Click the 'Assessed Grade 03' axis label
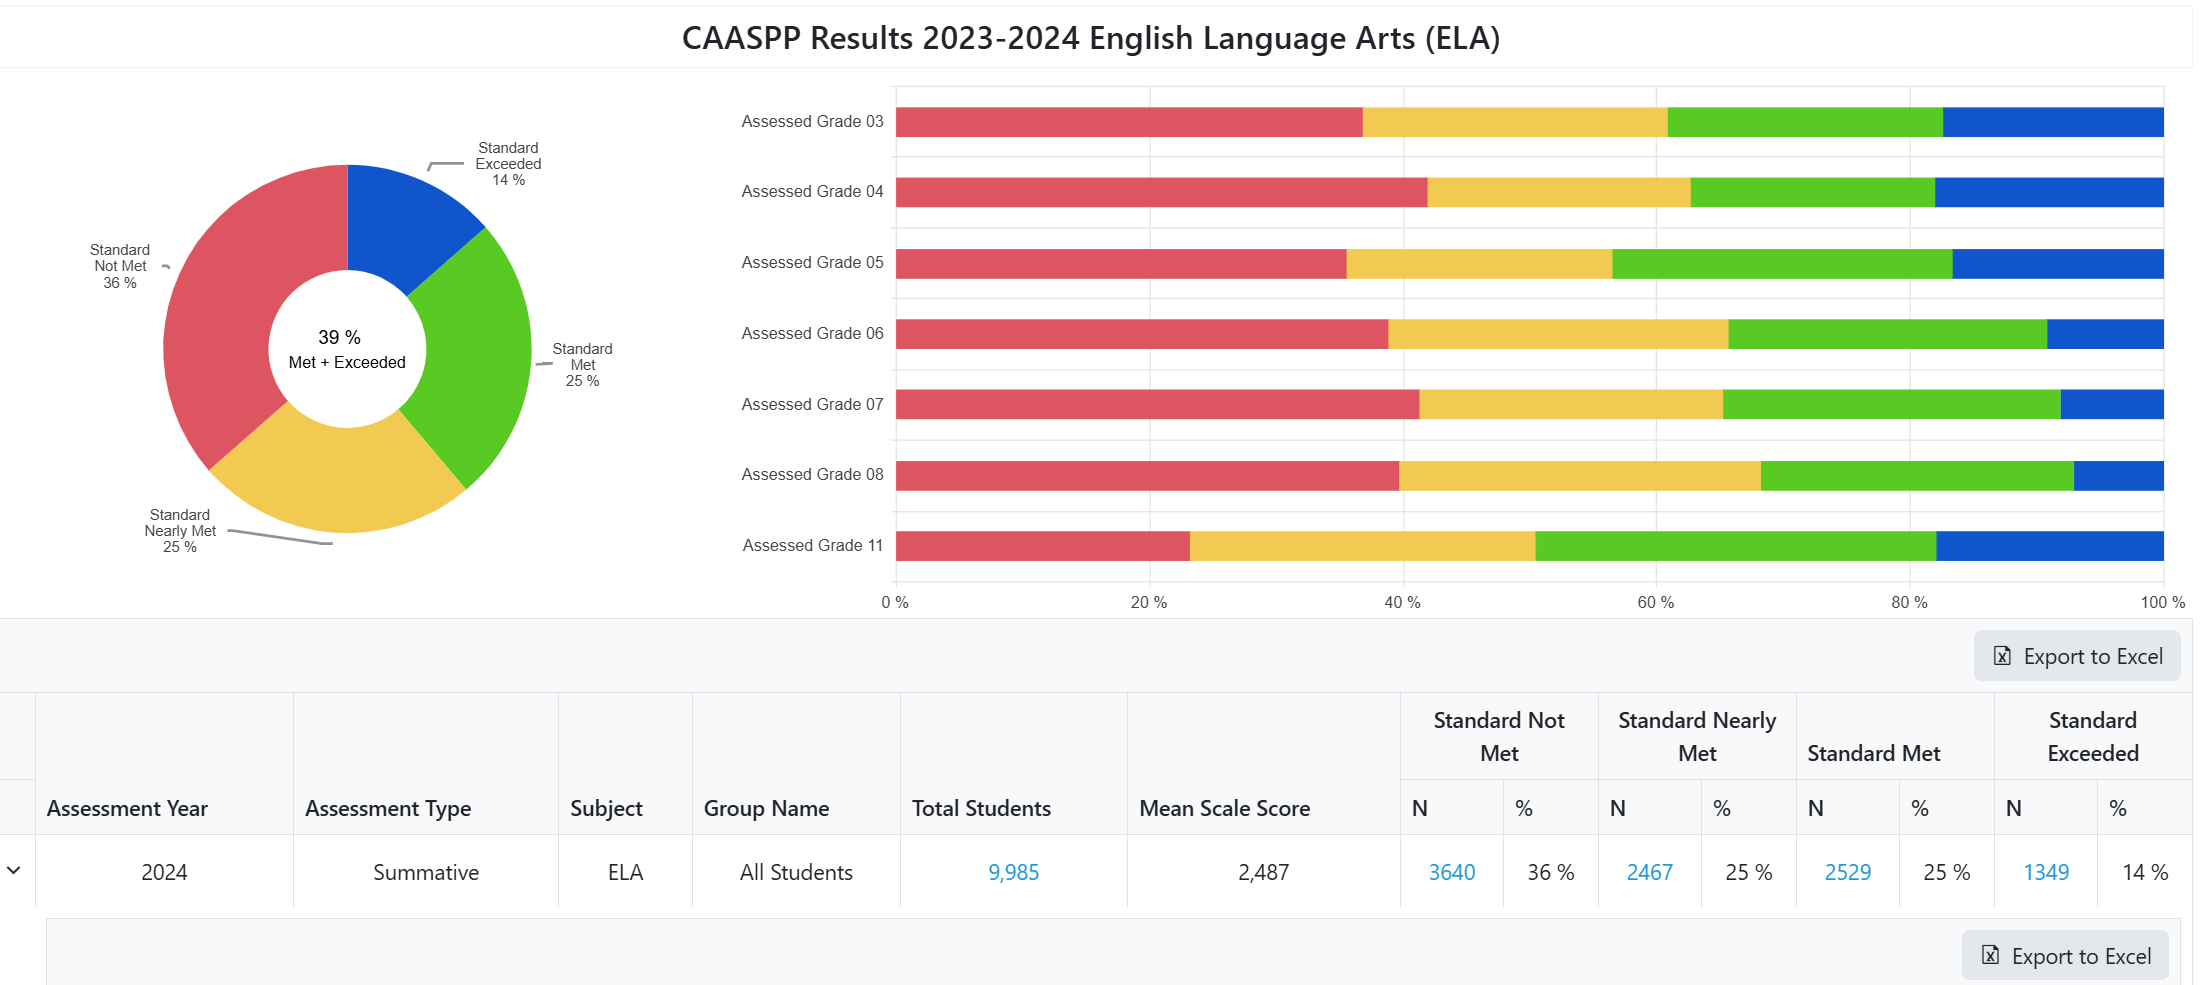 (812, 121)
